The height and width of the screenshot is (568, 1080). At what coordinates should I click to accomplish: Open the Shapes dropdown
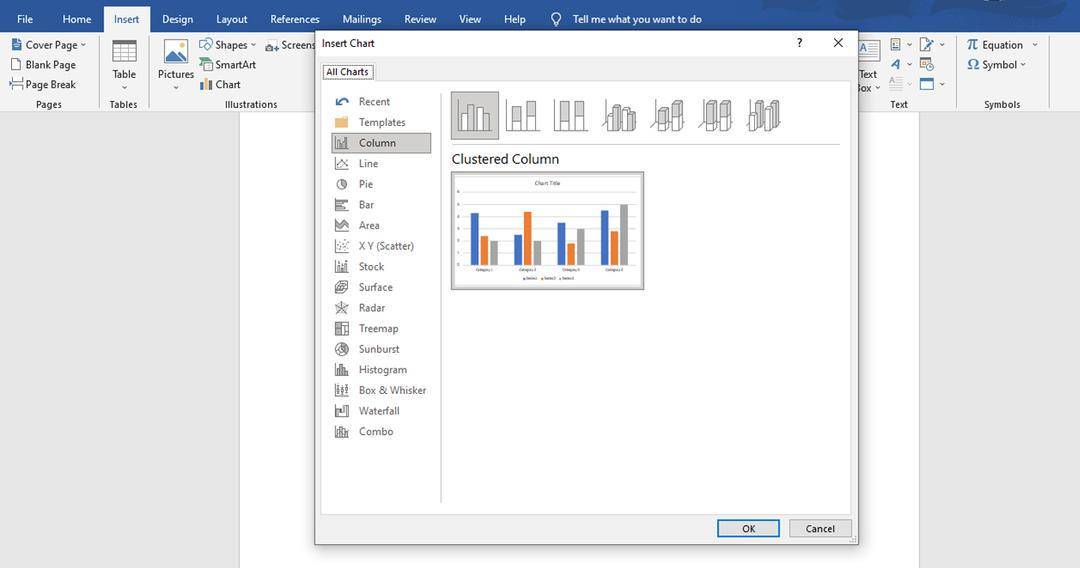coord(227,45)
